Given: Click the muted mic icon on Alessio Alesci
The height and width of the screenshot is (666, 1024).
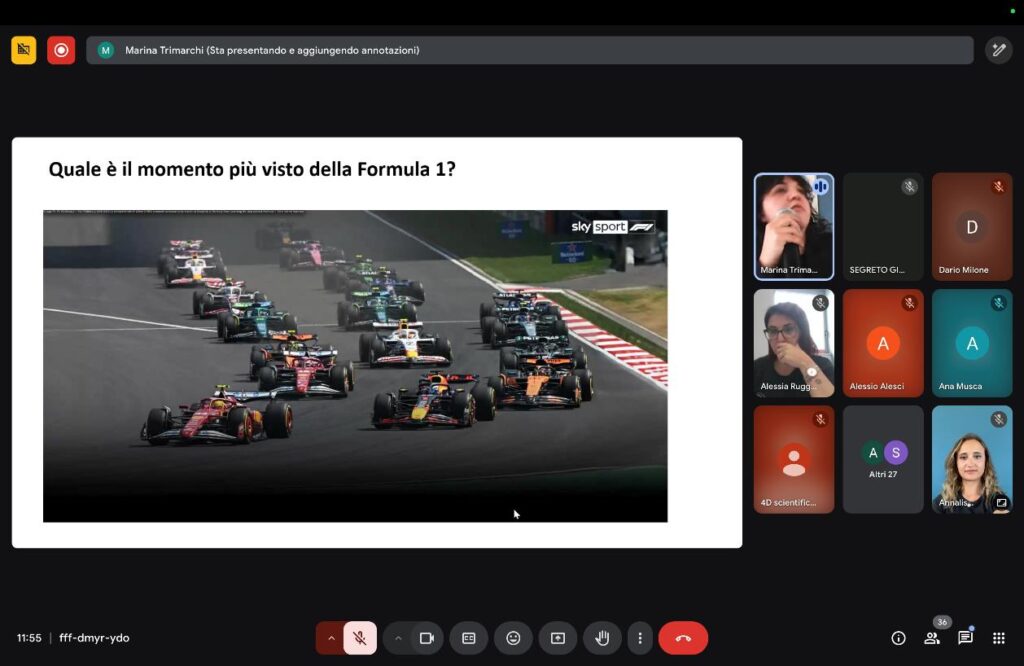Looking at the screenshot, I should point(909,303).
